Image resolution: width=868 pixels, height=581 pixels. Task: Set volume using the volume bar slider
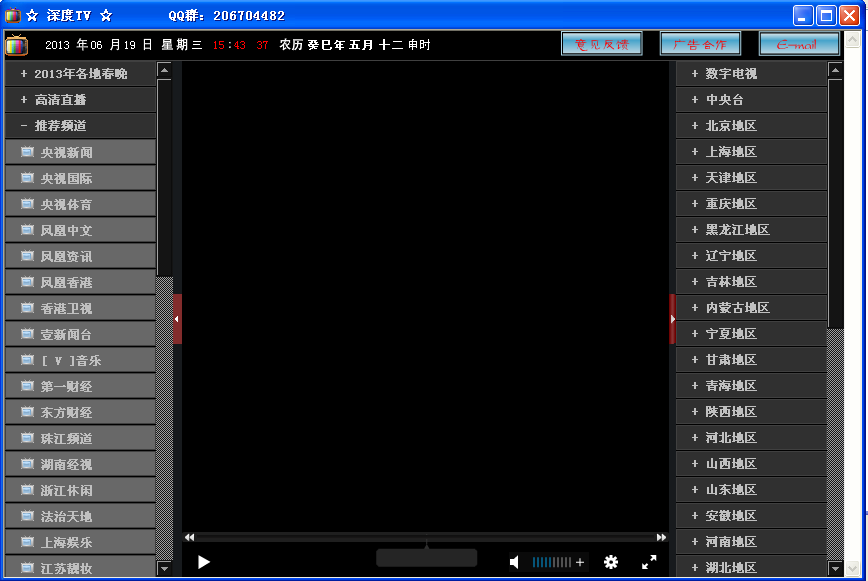[551, 562]
